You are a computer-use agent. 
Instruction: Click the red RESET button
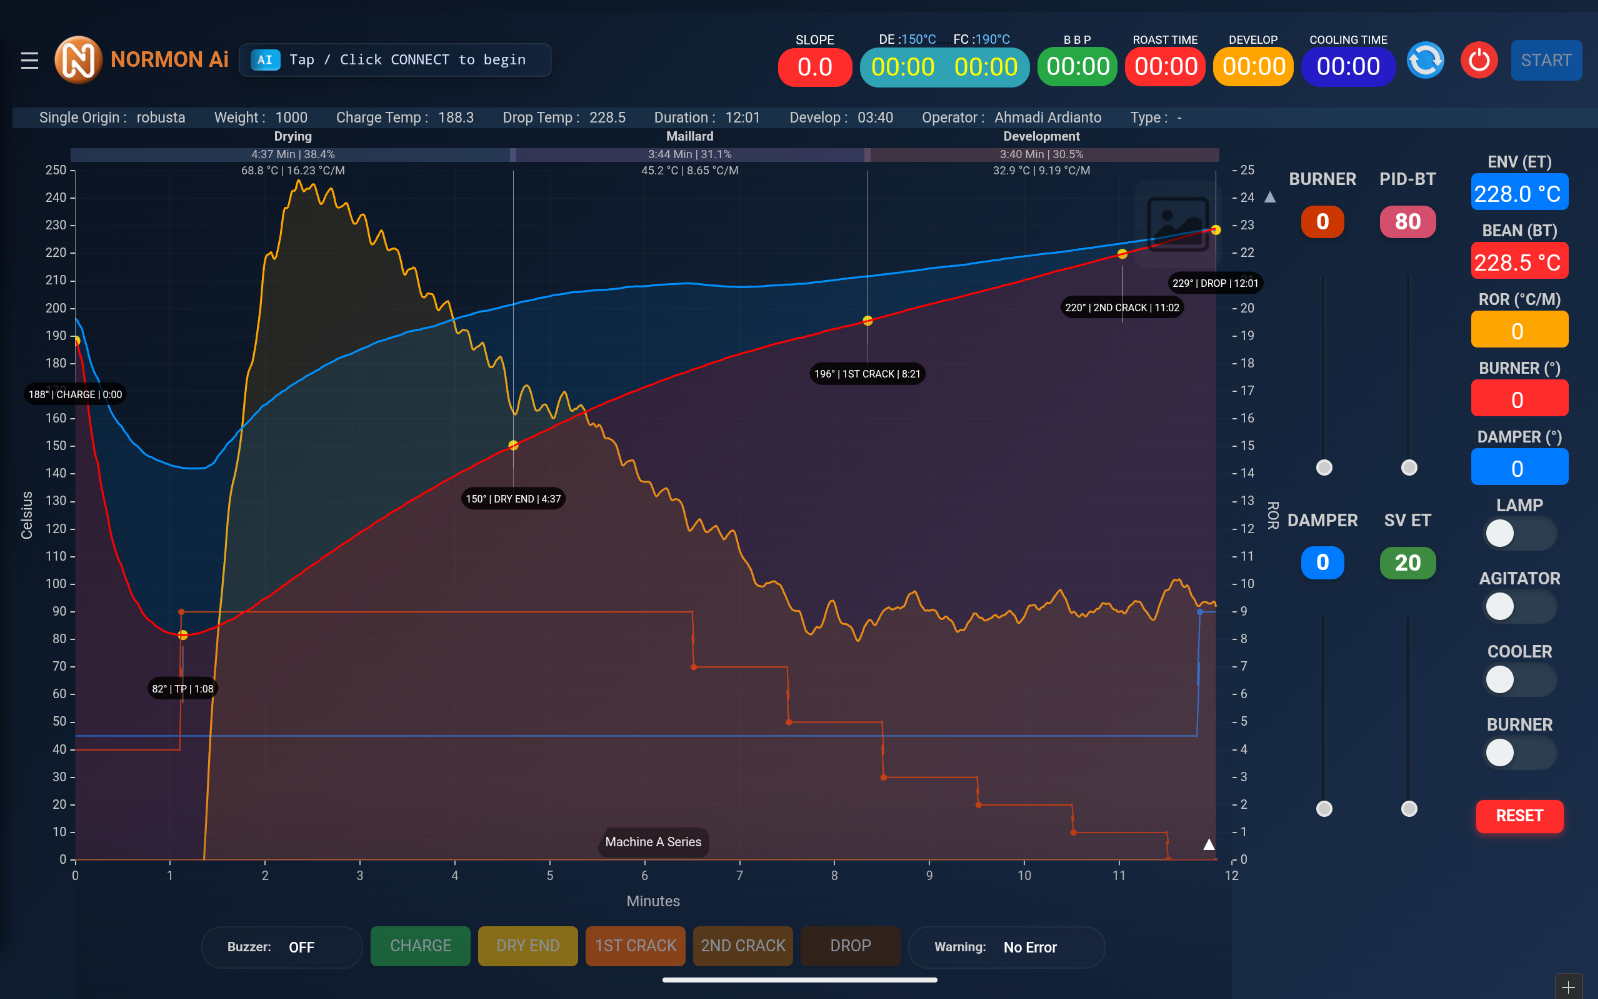tap(1518, 816)
